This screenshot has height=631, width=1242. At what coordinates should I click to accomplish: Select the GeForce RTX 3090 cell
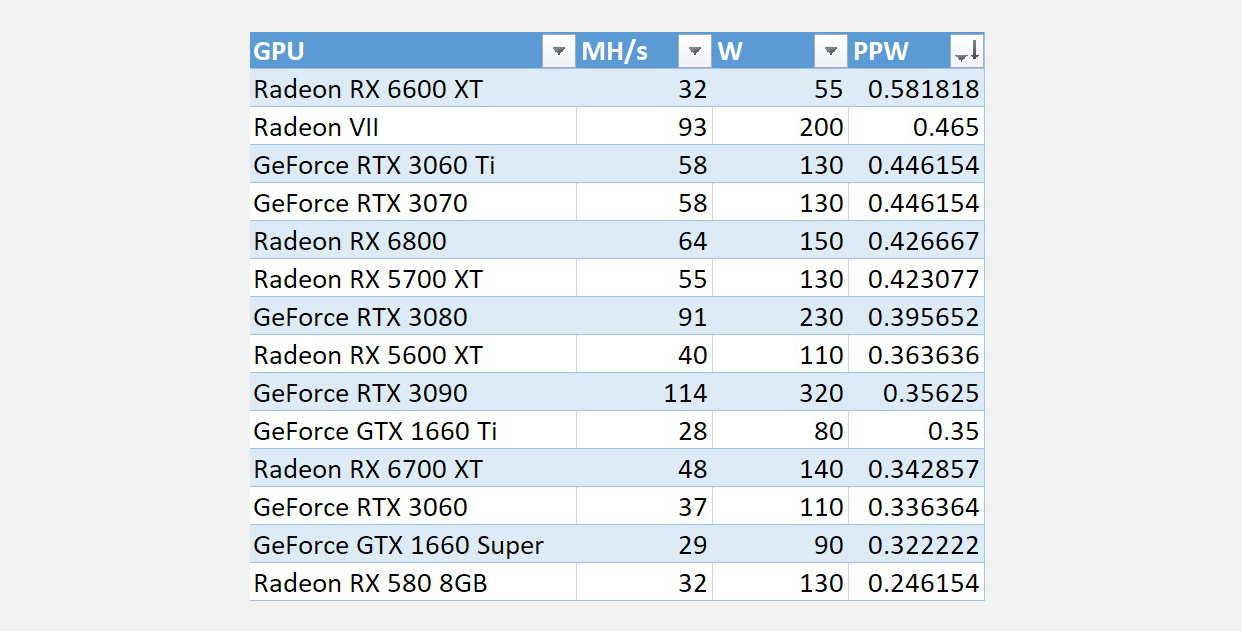click(x=413, y=393)
